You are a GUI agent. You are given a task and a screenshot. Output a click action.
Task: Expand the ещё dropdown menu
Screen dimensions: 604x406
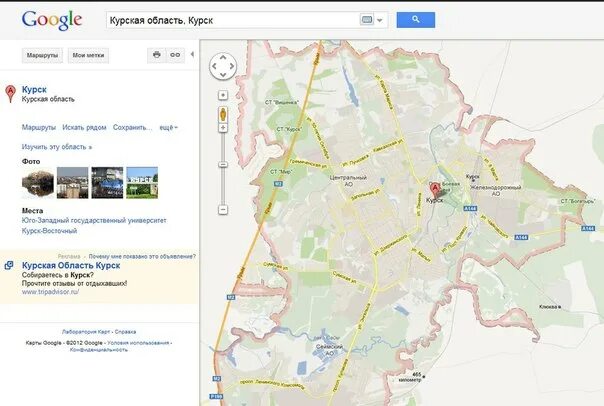click(x=168, y=127)
